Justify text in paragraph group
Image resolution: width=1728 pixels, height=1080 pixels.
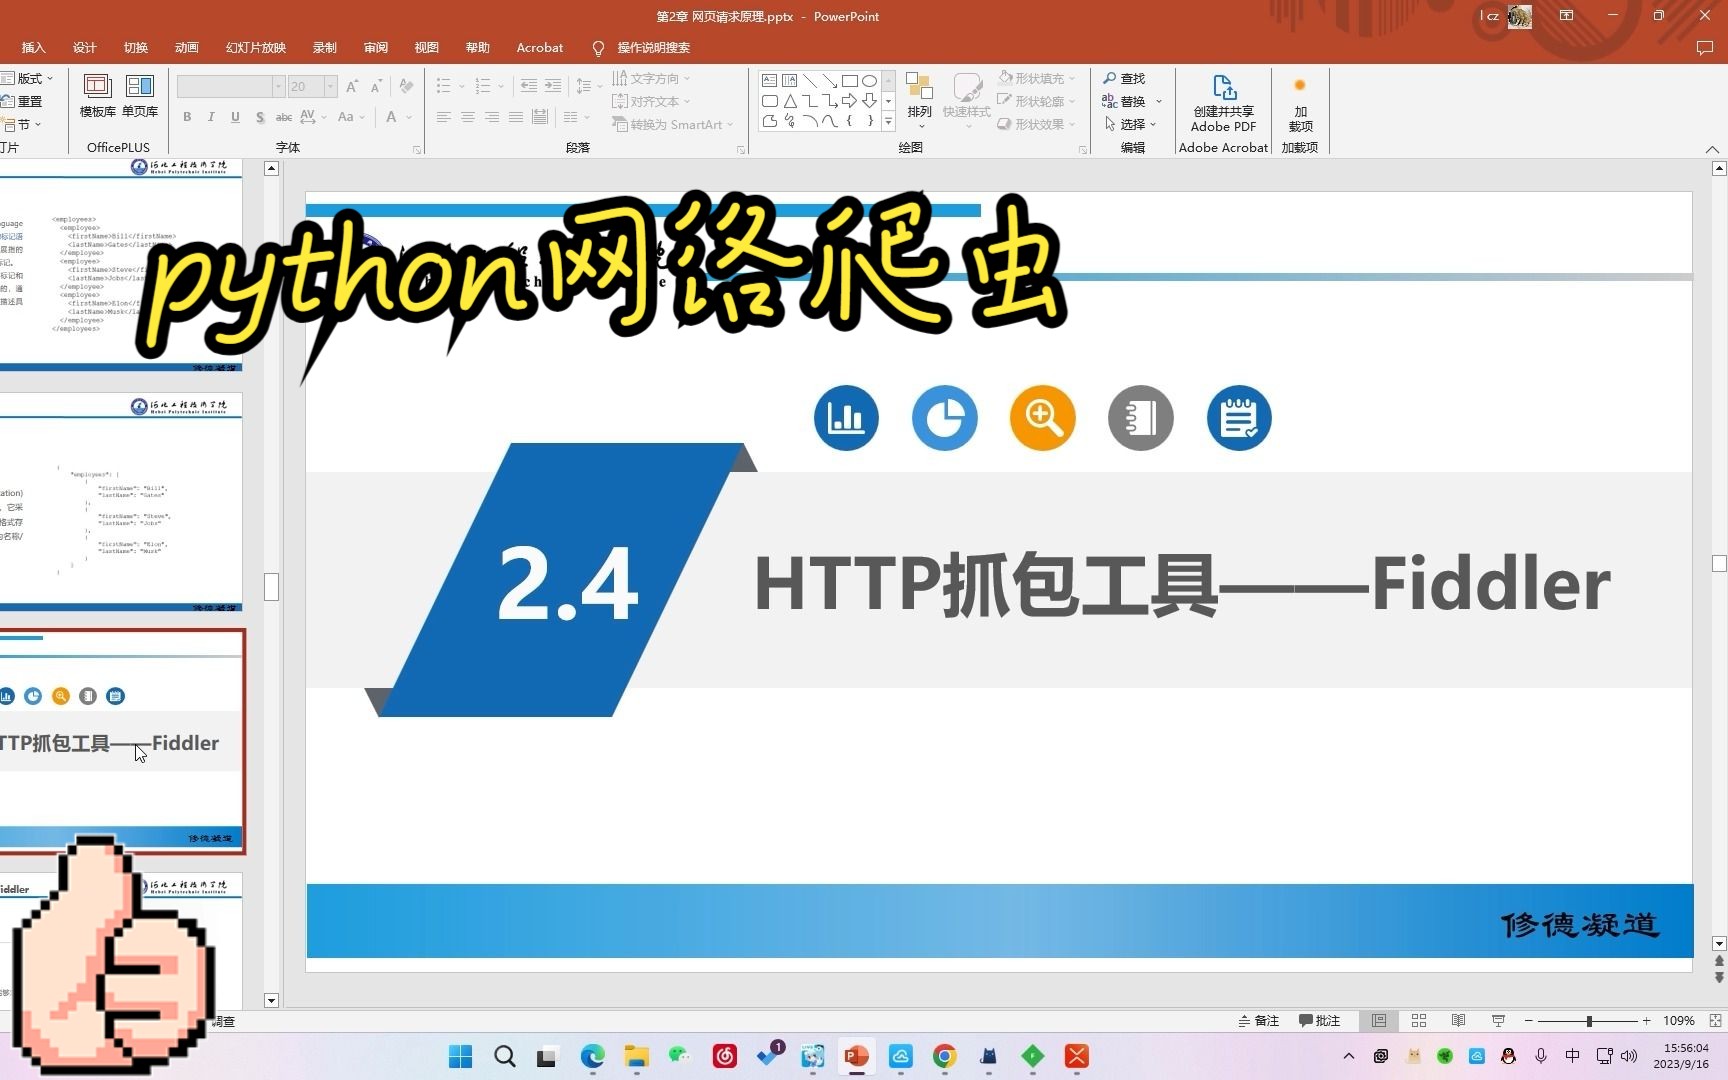pyautogui.click(x=516, y=117)
